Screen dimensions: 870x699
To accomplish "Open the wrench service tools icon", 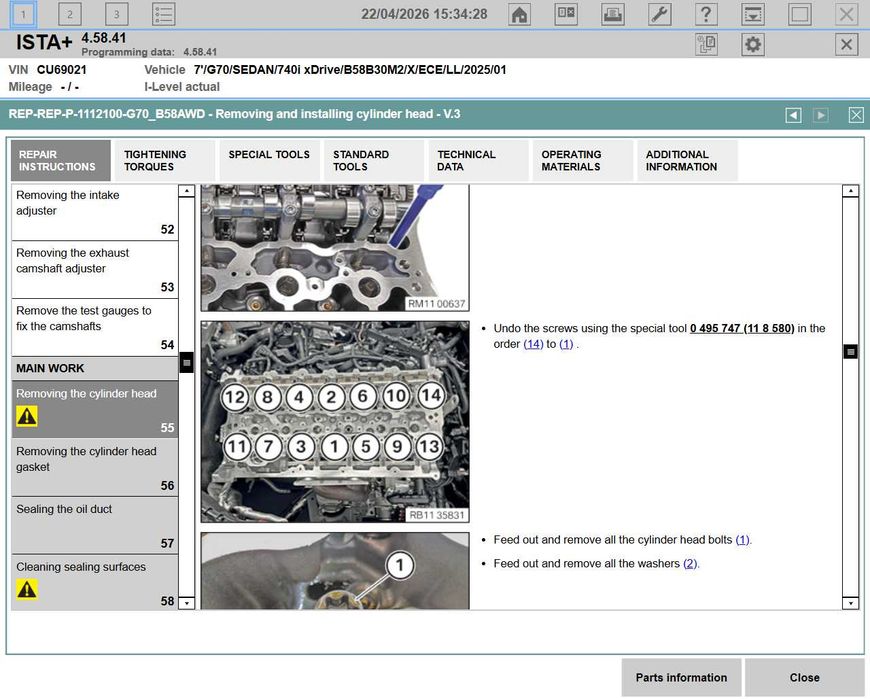I will (x=659, y=14).
